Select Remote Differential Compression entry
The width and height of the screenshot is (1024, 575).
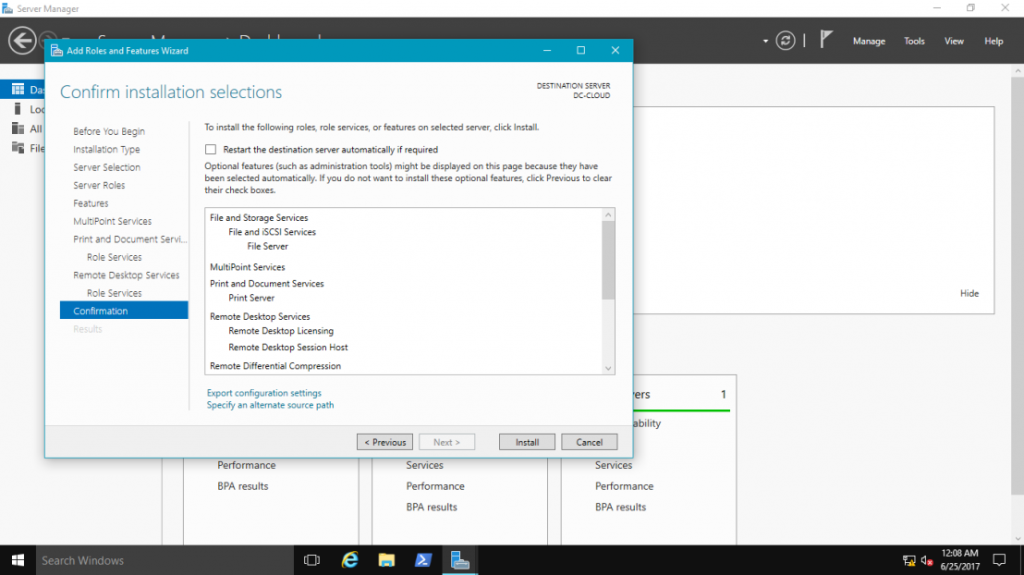[275, 367]
